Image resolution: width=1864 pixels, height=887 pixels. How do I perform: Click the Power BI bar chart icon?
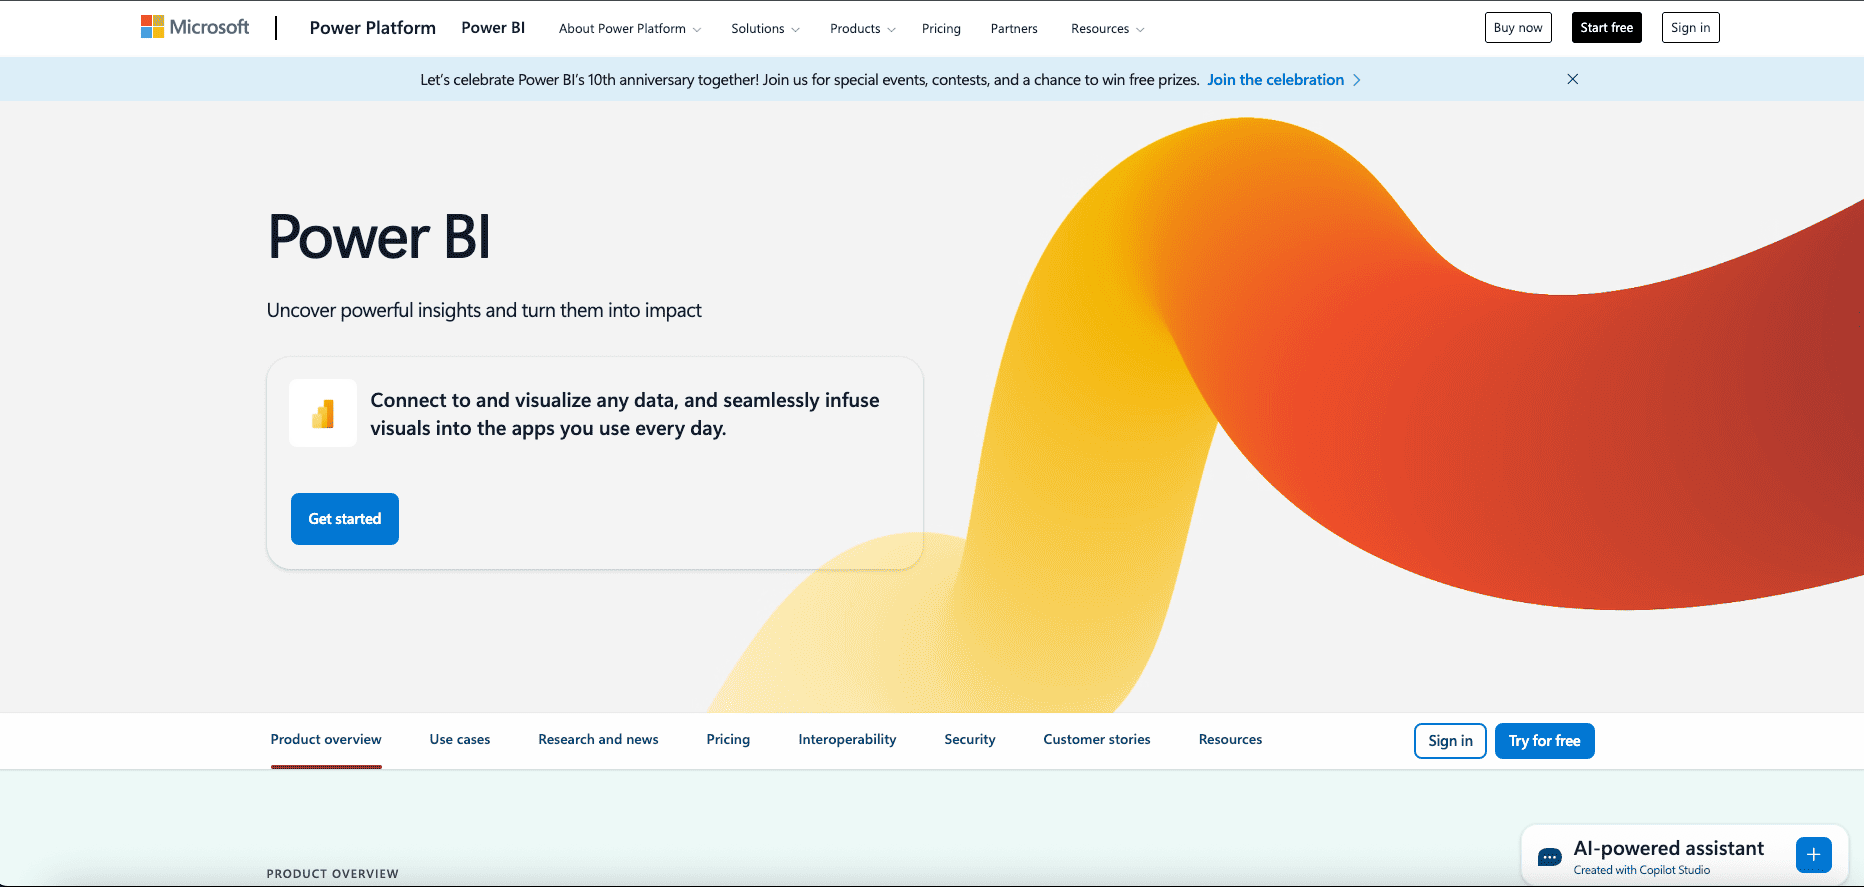tap(323, 413)
